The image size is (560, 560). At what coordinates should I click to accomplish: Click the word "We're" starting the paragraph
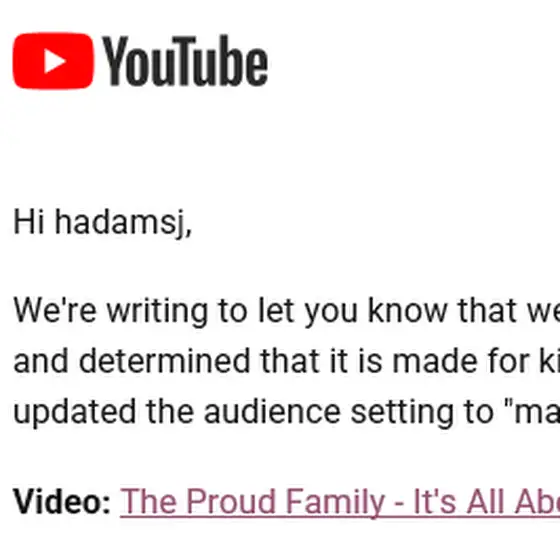point(55,311)
